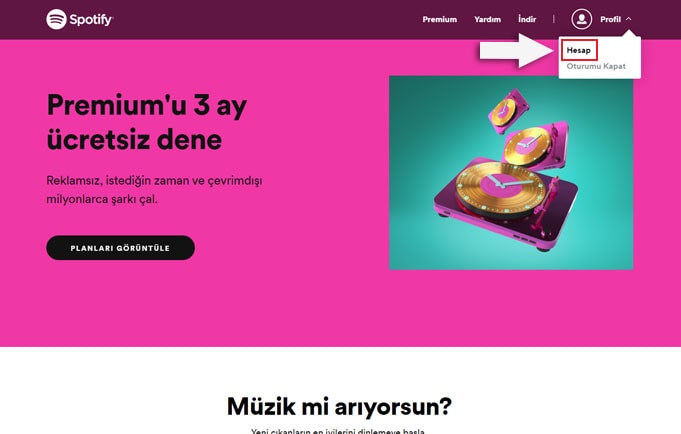Click the vertical divider beside İndir
The image size is (681, 434).
pyautogui.click(x=554, y=19)
